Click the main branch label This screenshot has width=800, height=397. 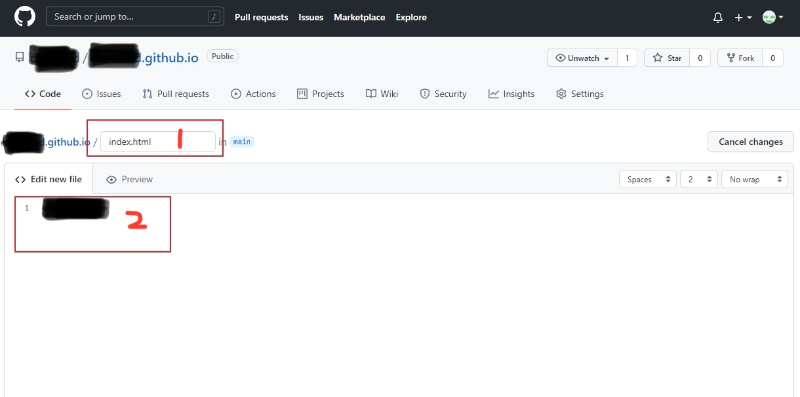tap(242, 142)
